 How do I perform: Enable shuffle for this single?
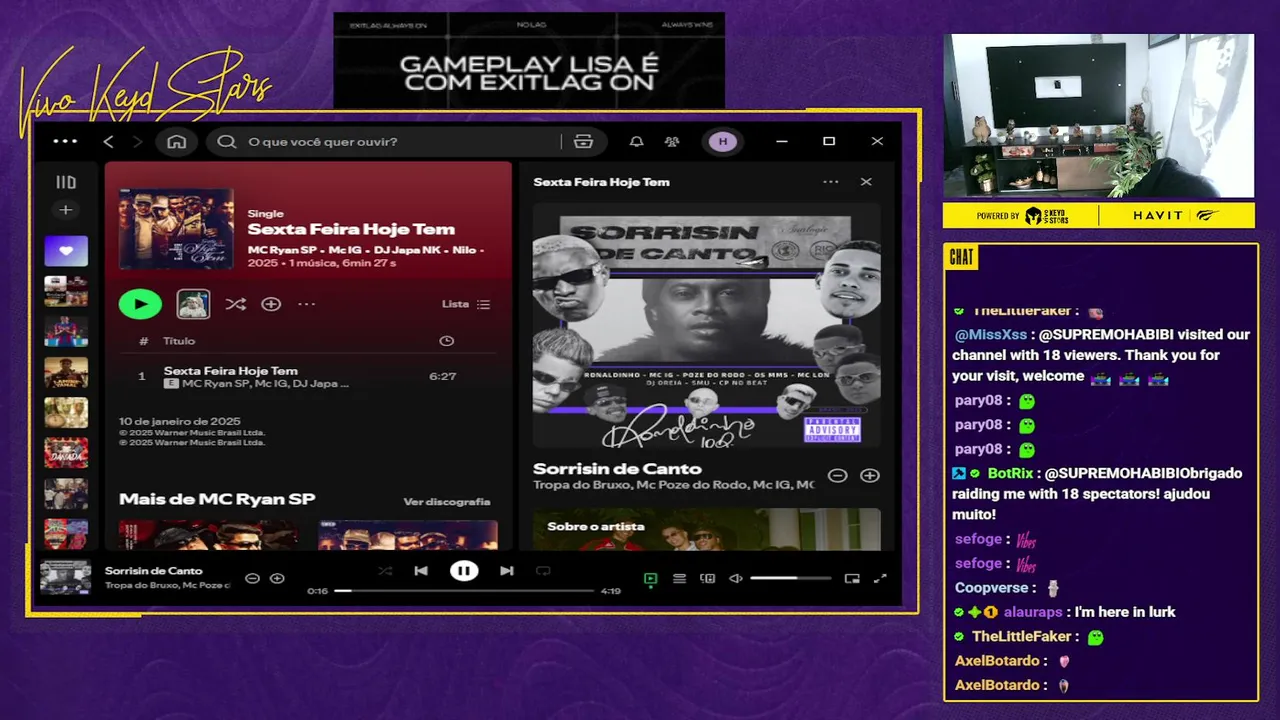[236, 304]
